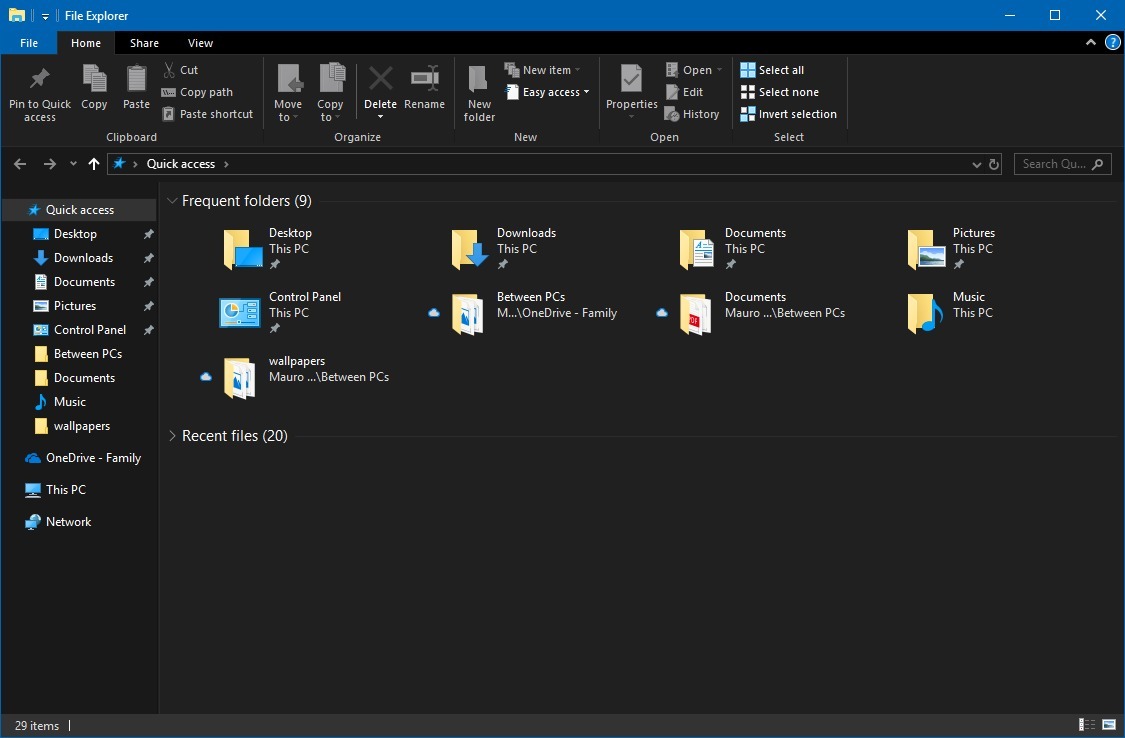Open the Properties dropdown arrow
The width and height of the screenshot is (1125, 738).
point(631,117)
